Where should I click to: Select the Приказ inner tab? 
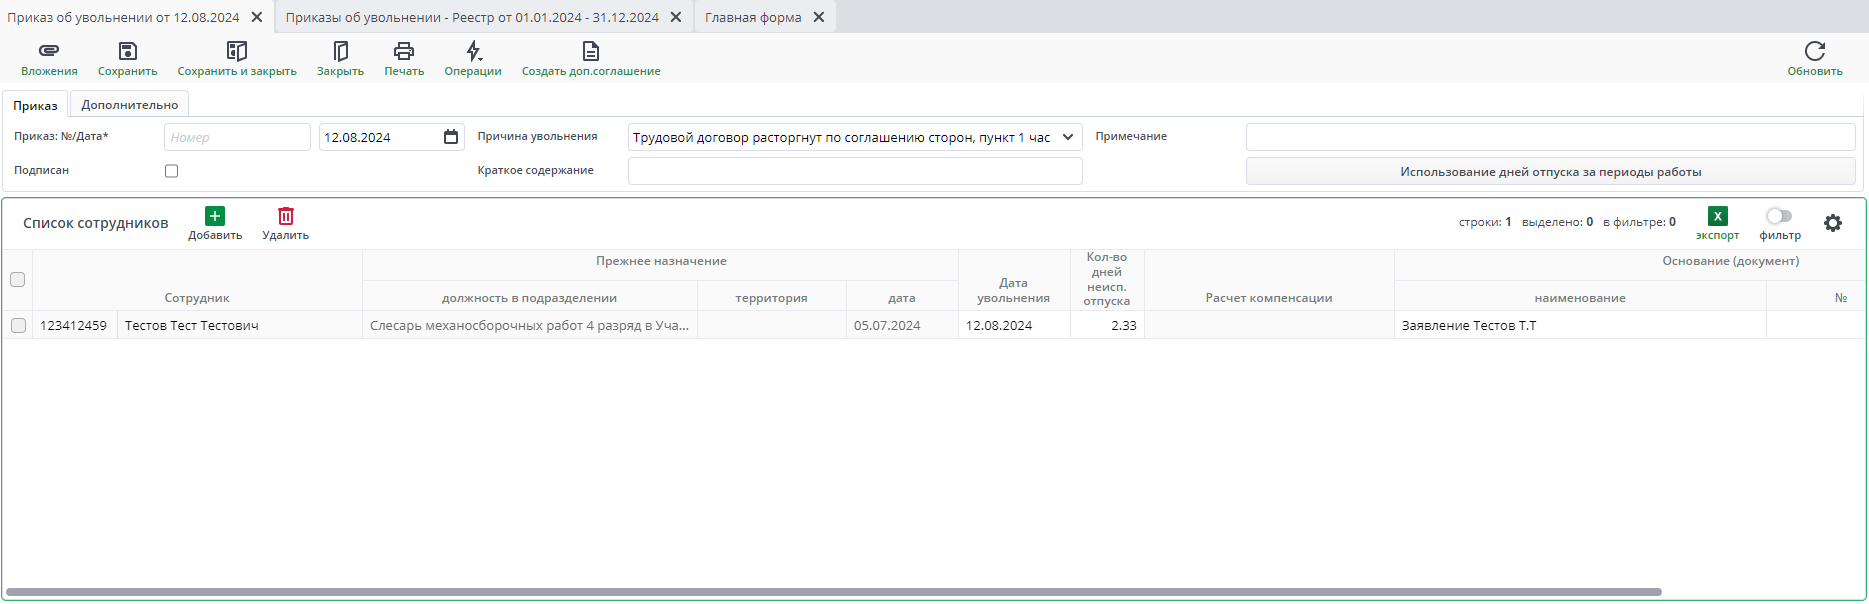36,105
